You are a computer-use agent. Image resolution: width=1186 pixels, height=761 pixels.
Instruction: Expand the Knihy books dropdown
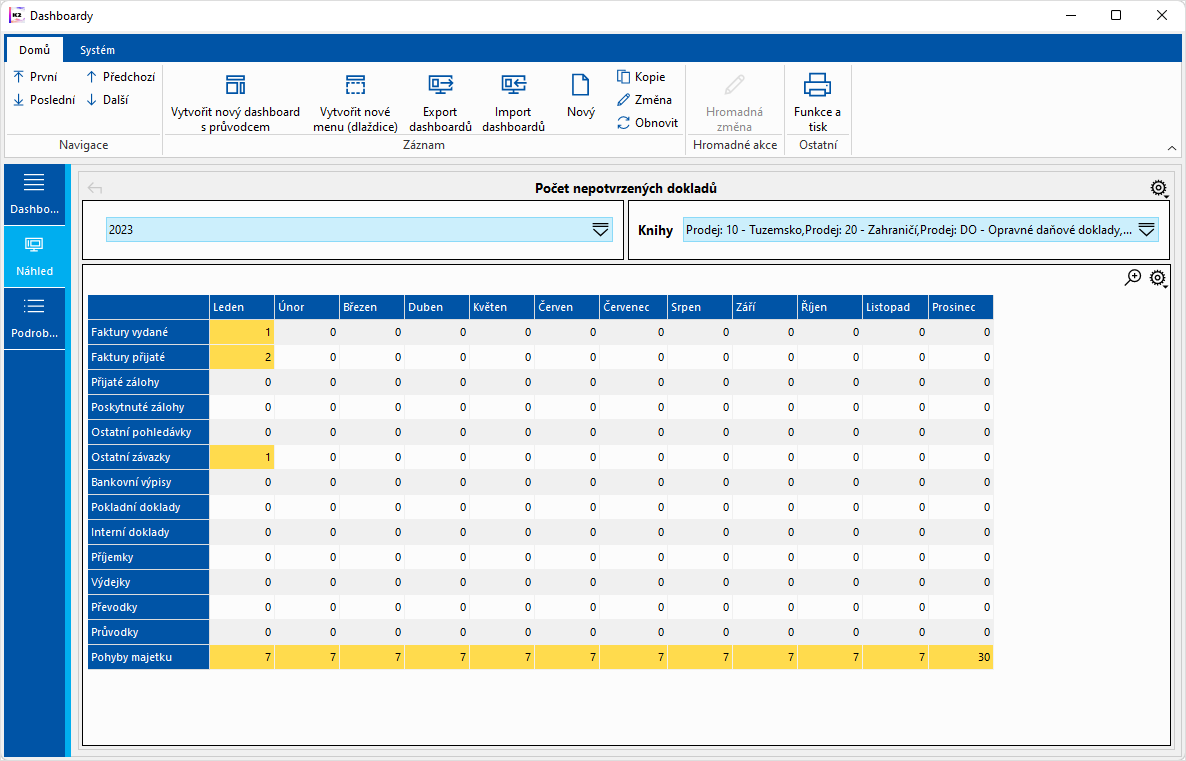click(x=1146, y=230)
